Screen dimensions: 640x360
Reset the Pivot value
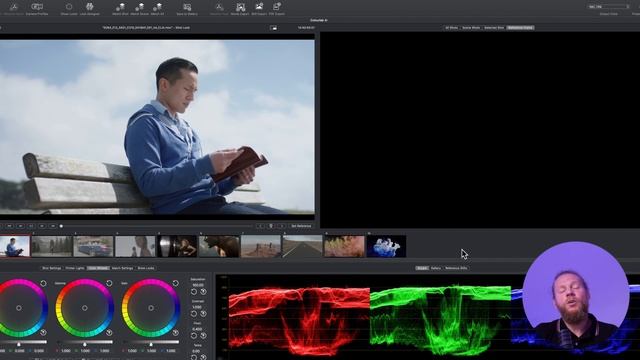click(193, 336)
